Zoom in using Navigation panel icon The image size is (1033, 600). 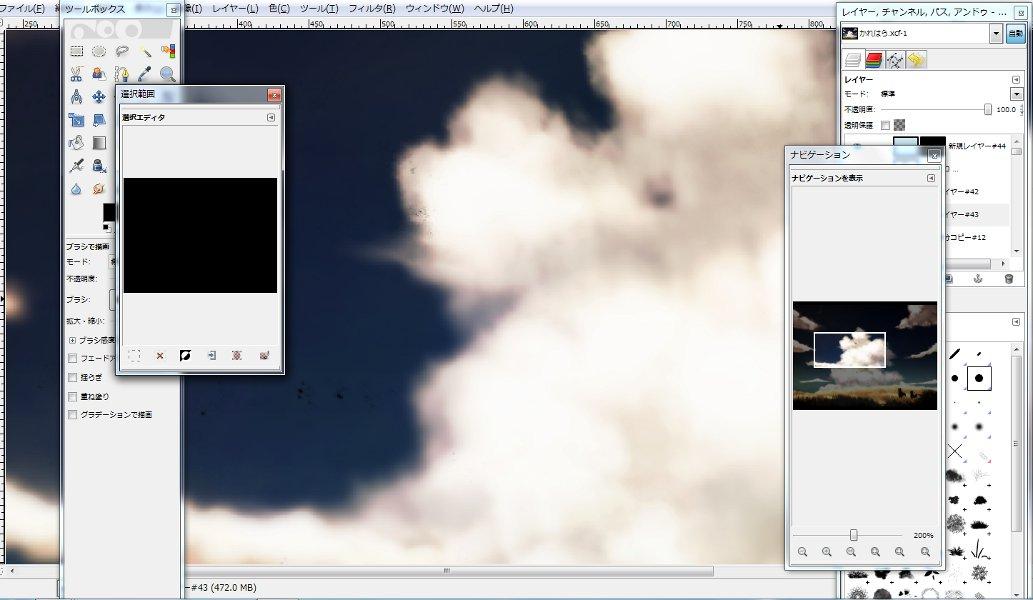[827, 552]
